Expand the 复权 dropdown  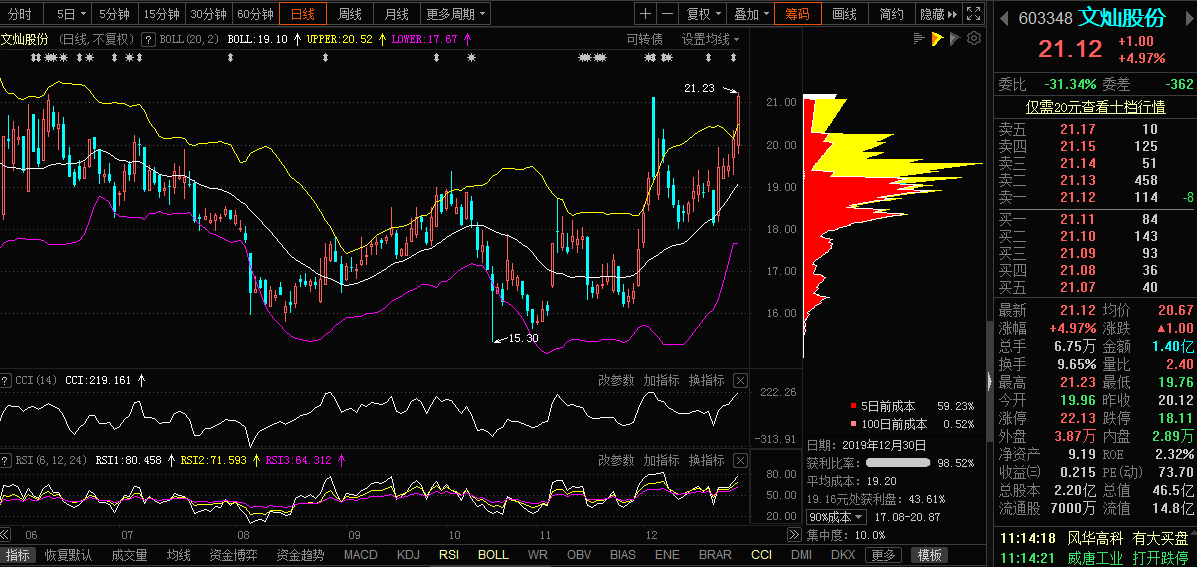coord(703,14)
